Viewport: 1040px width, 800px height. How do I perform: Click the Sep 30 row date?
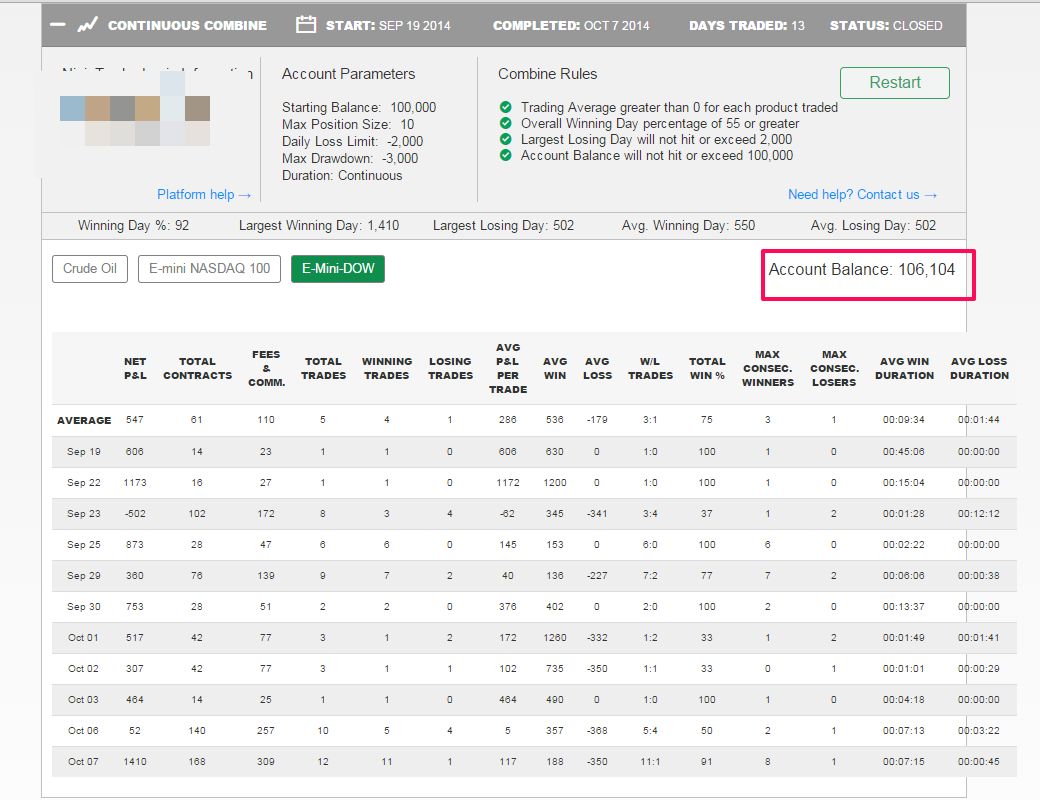click(x=84, y=606)
